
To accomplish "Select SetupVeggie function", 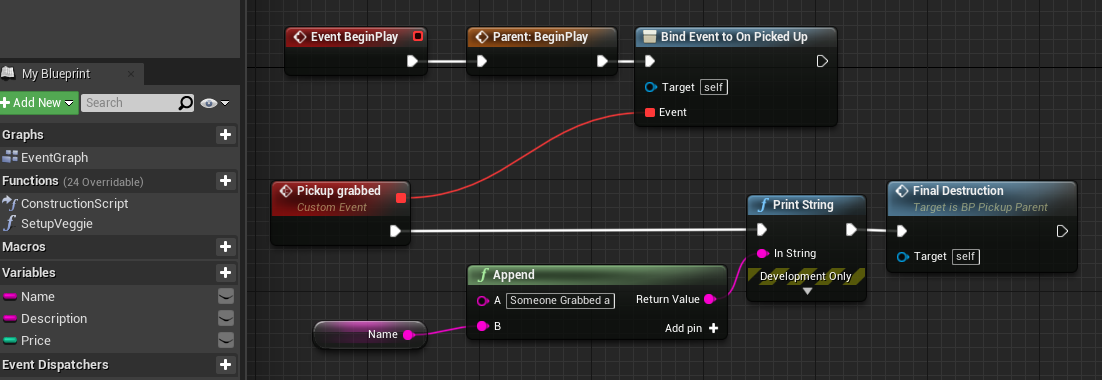I will [x=56, y=224].
